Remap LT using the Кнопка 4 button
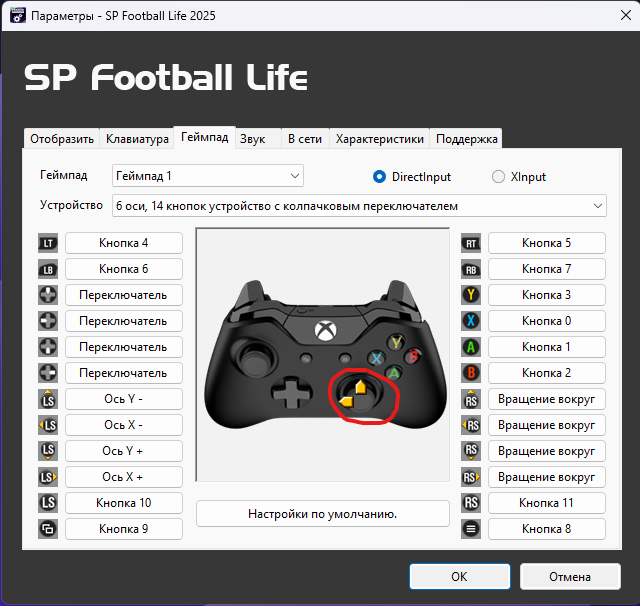The width and height of the screenshot is (640, 606). click(x=124, y=243)
